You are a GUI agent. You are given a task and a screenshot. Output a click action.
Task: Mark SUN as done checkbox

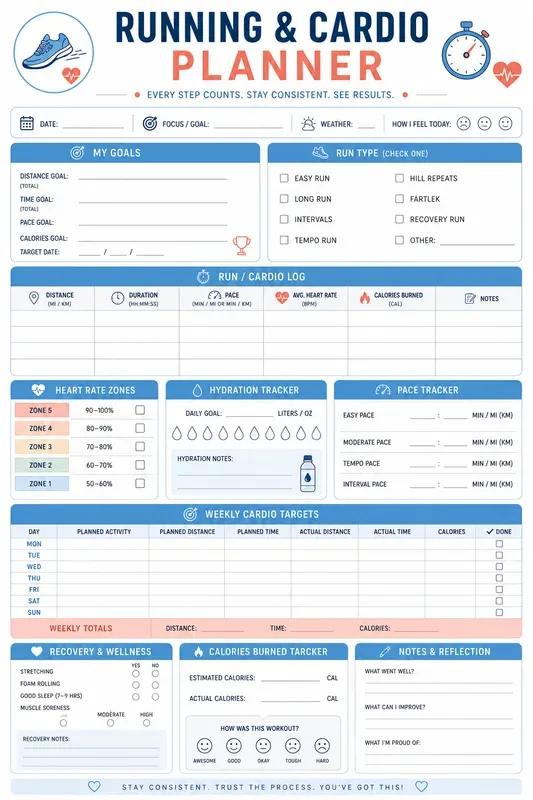point(499,612)
